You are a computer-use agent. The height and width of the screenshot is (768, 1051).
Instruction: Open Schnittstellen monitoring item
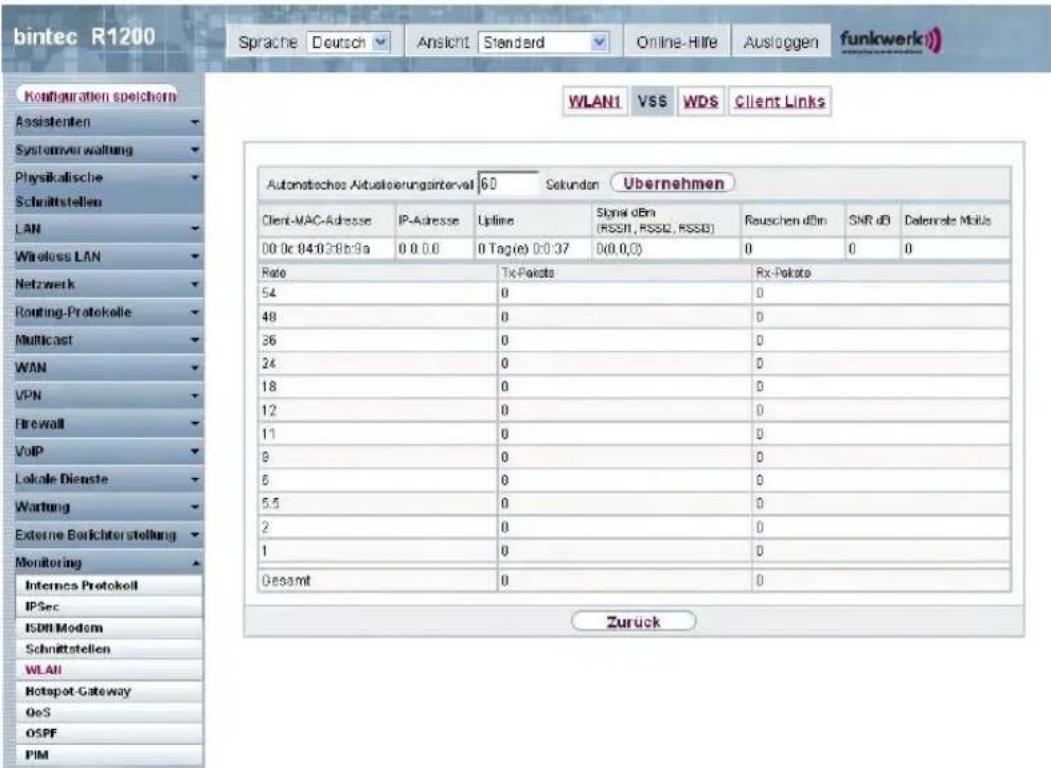[109, 649]
